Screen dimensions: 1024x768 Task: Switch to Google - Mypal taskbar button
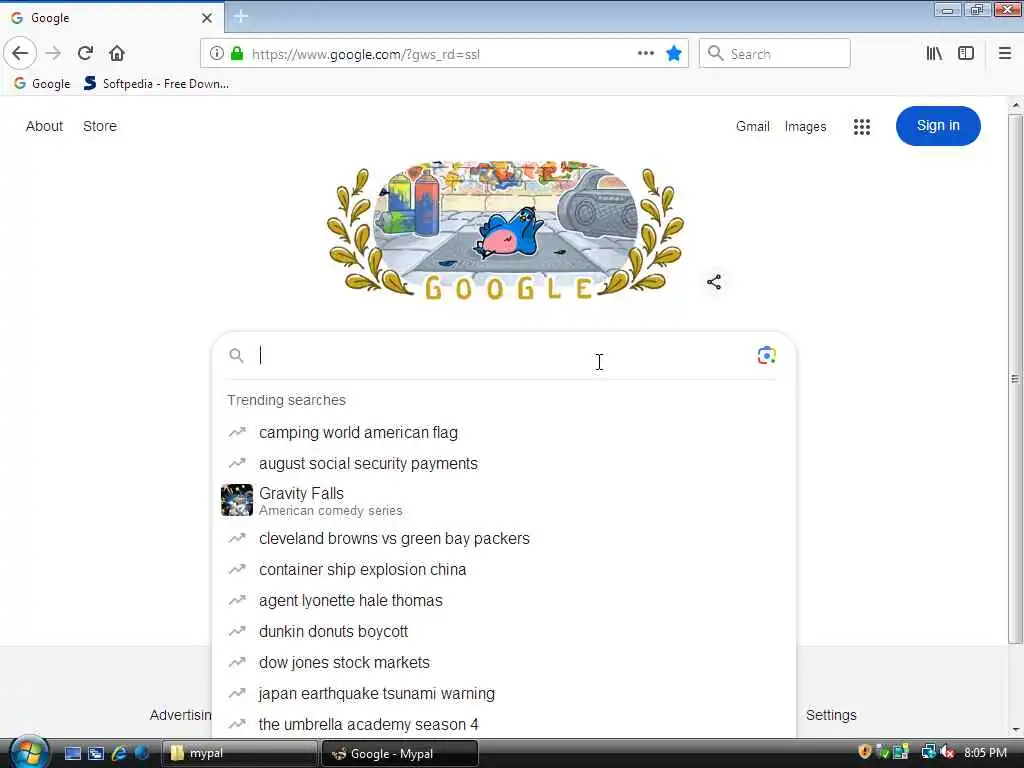tap(400, 754)
